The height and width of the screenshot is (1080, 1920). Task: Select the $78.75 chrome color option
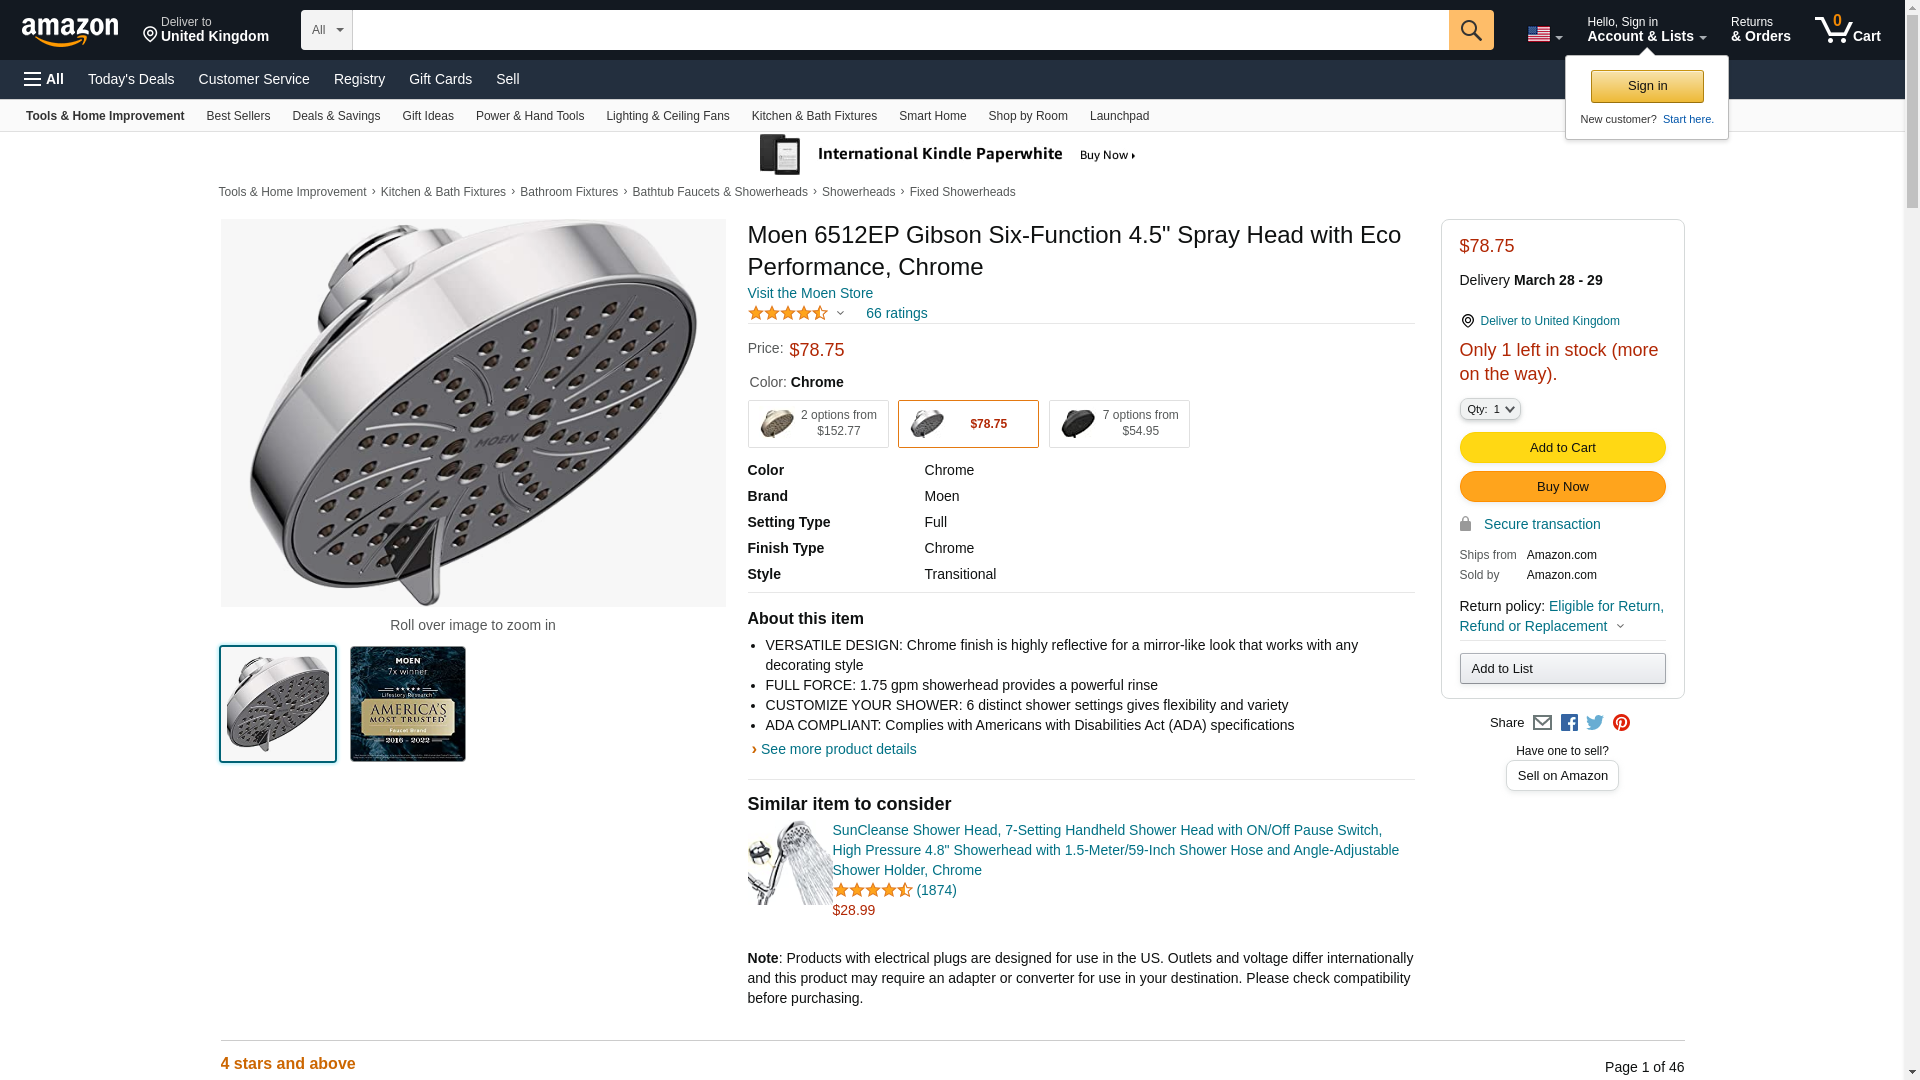tap(968, 424)
